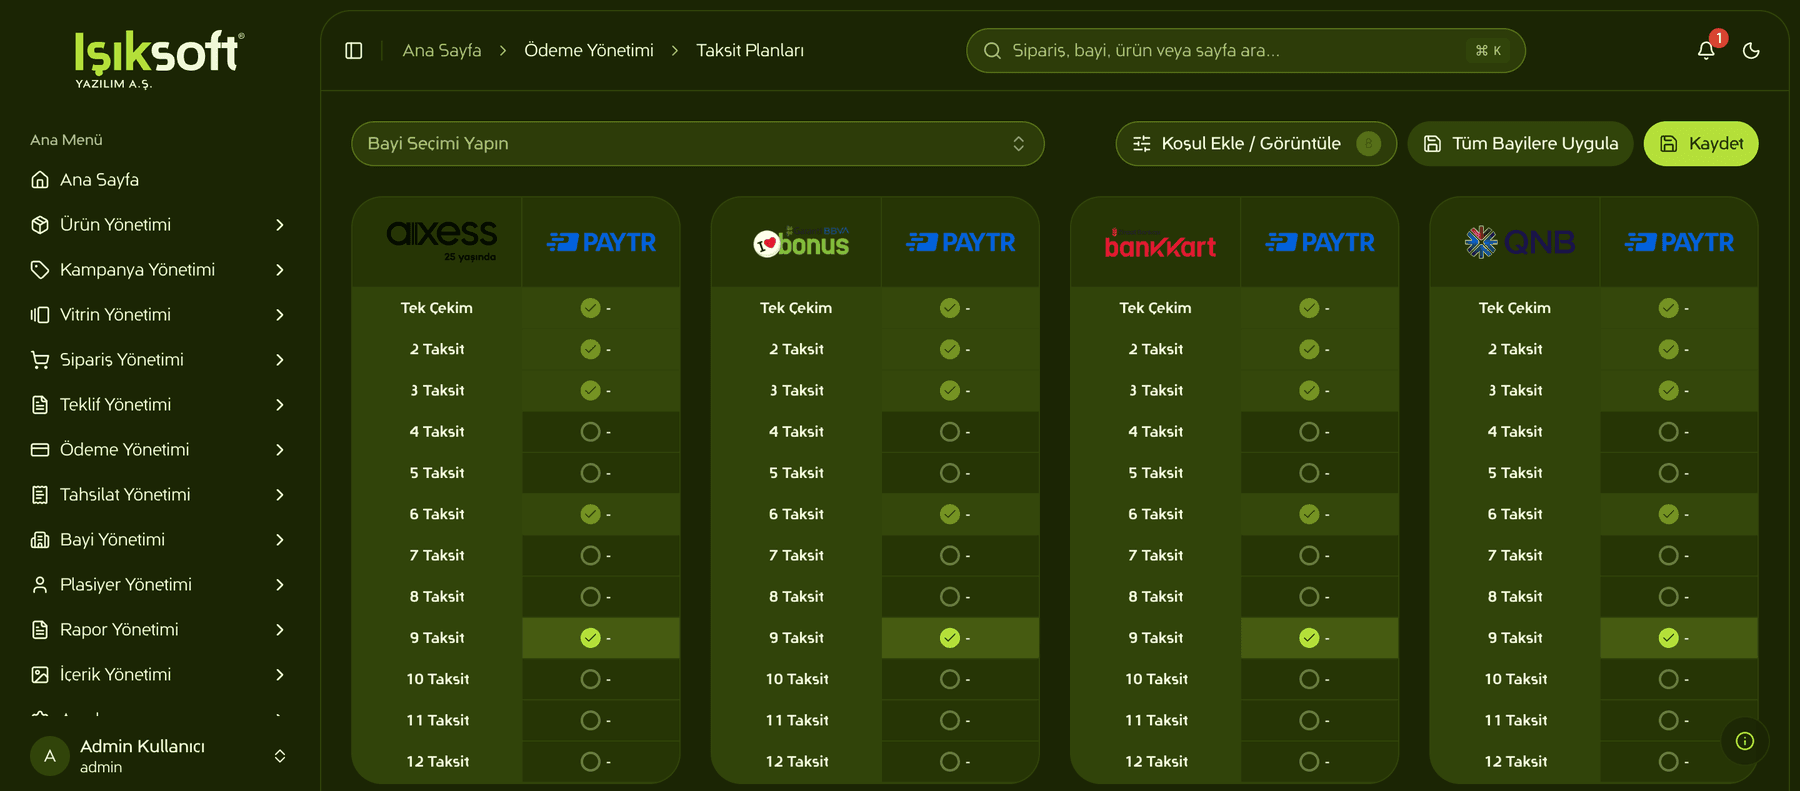The width and height of the screenshot is (1800, 791).
Task: Toggle the sidebar panel icon
Action: (354, 51)
